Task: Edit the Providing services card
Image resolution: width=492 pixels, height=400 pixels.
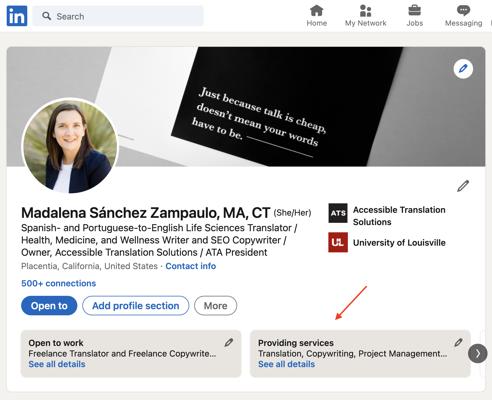Action: 458,342
